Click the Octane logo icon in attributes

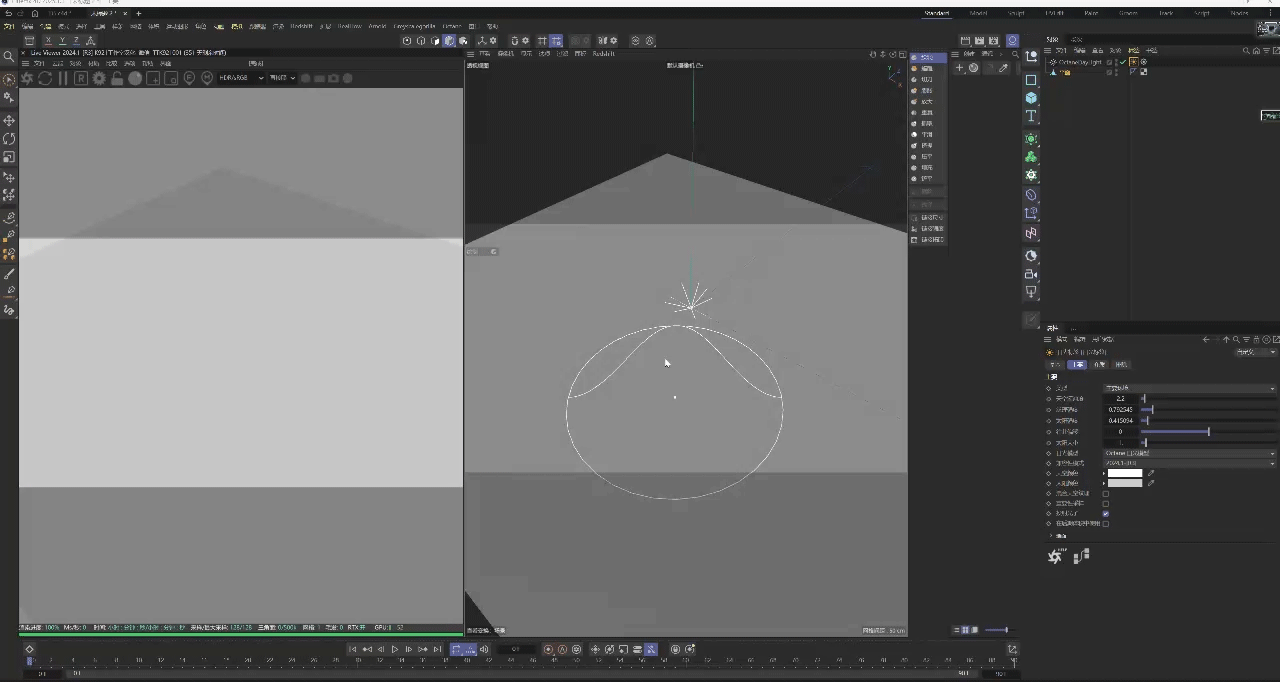coord(1054,557)
